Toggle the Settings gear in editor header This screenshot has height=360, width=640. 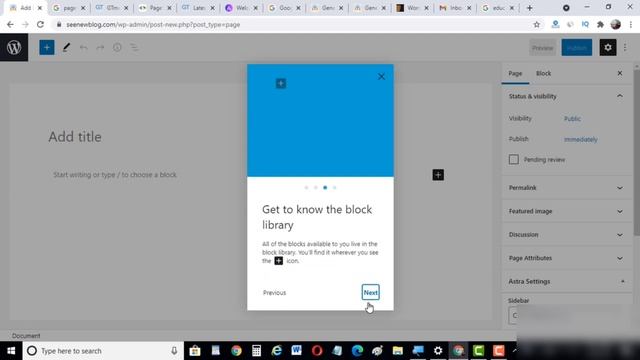[608, 47]
